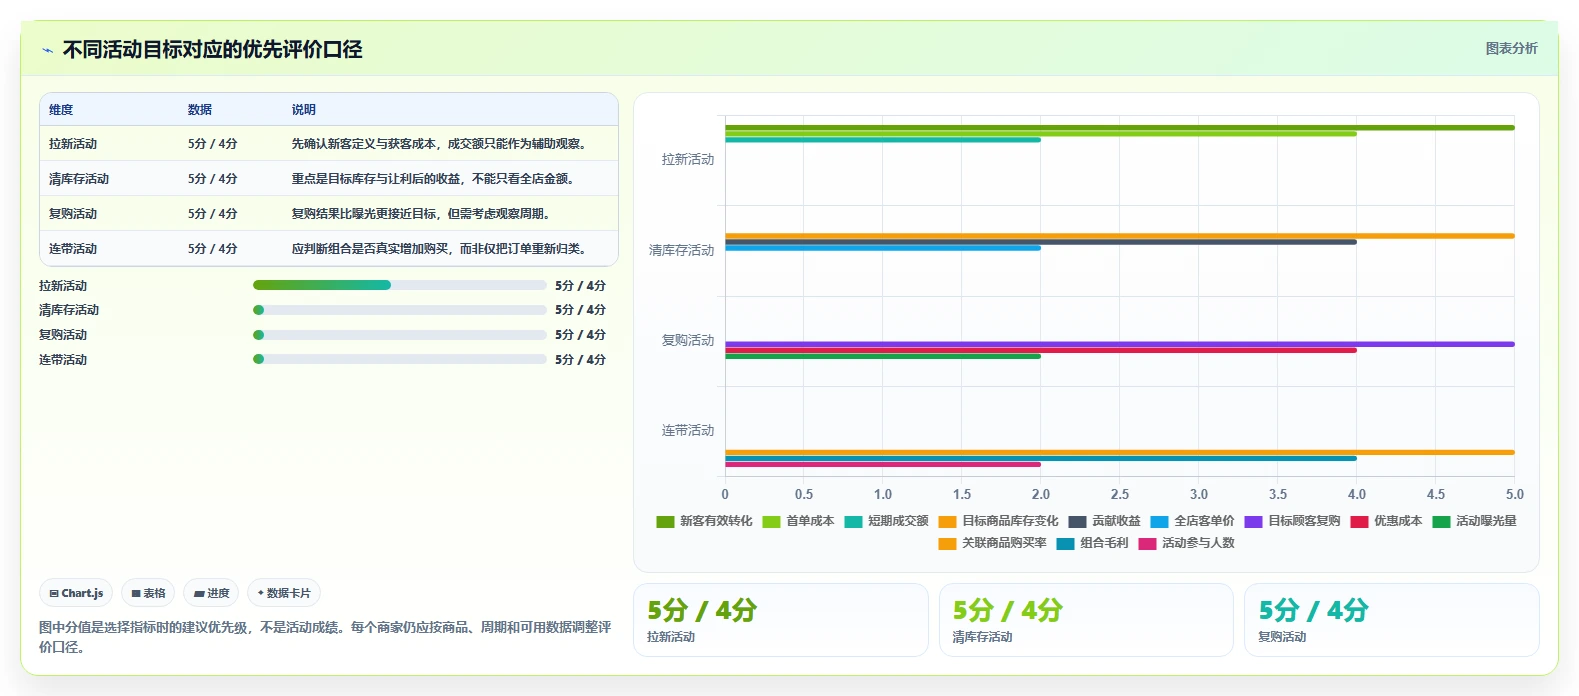Image resolution: width=1579 pixels, height=696 pixels.
Task: Click the 清库存活动 progress bar
Action: [400, 310]
